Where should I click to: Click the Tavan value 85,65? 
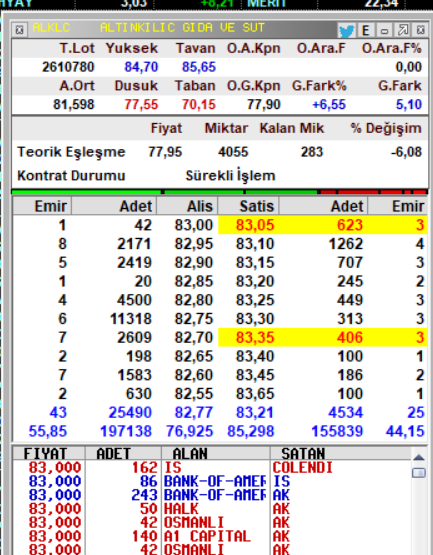pyautogui.click(x=199, y=67)
